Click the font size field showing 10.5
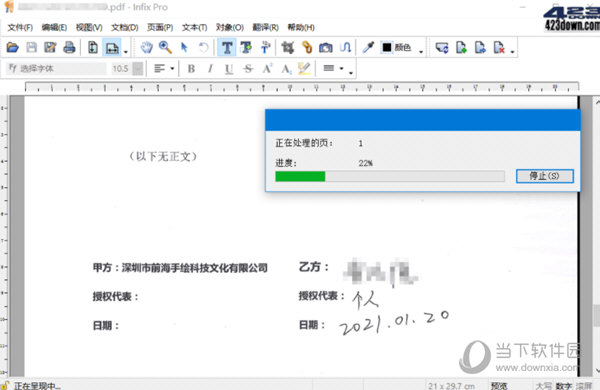600x390 pixels. (121, 69)
